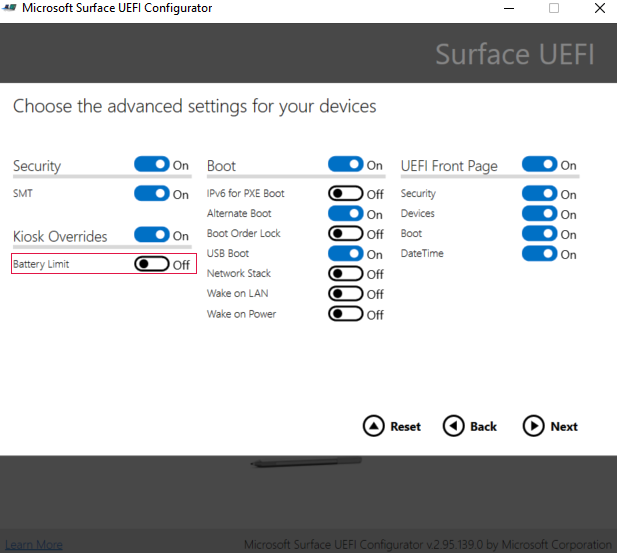Enable the Network Stack toggle

point(345,274)
